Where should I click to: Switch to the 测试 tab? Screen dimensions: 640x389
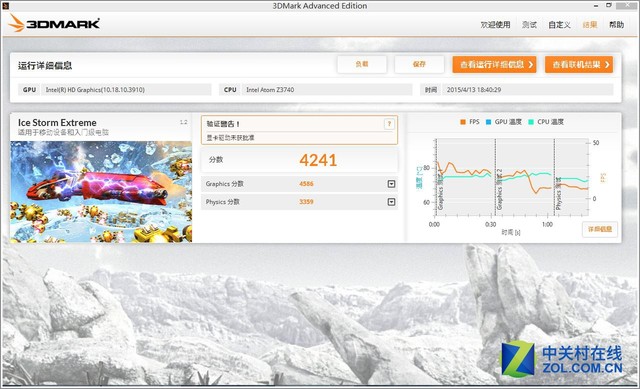(x=529, y=25)
